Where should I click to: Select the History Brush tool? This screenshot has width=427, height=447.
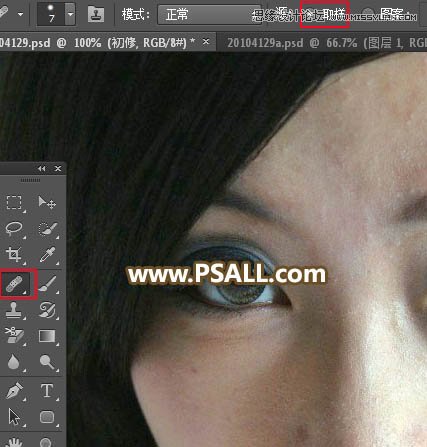coord(48,310)
